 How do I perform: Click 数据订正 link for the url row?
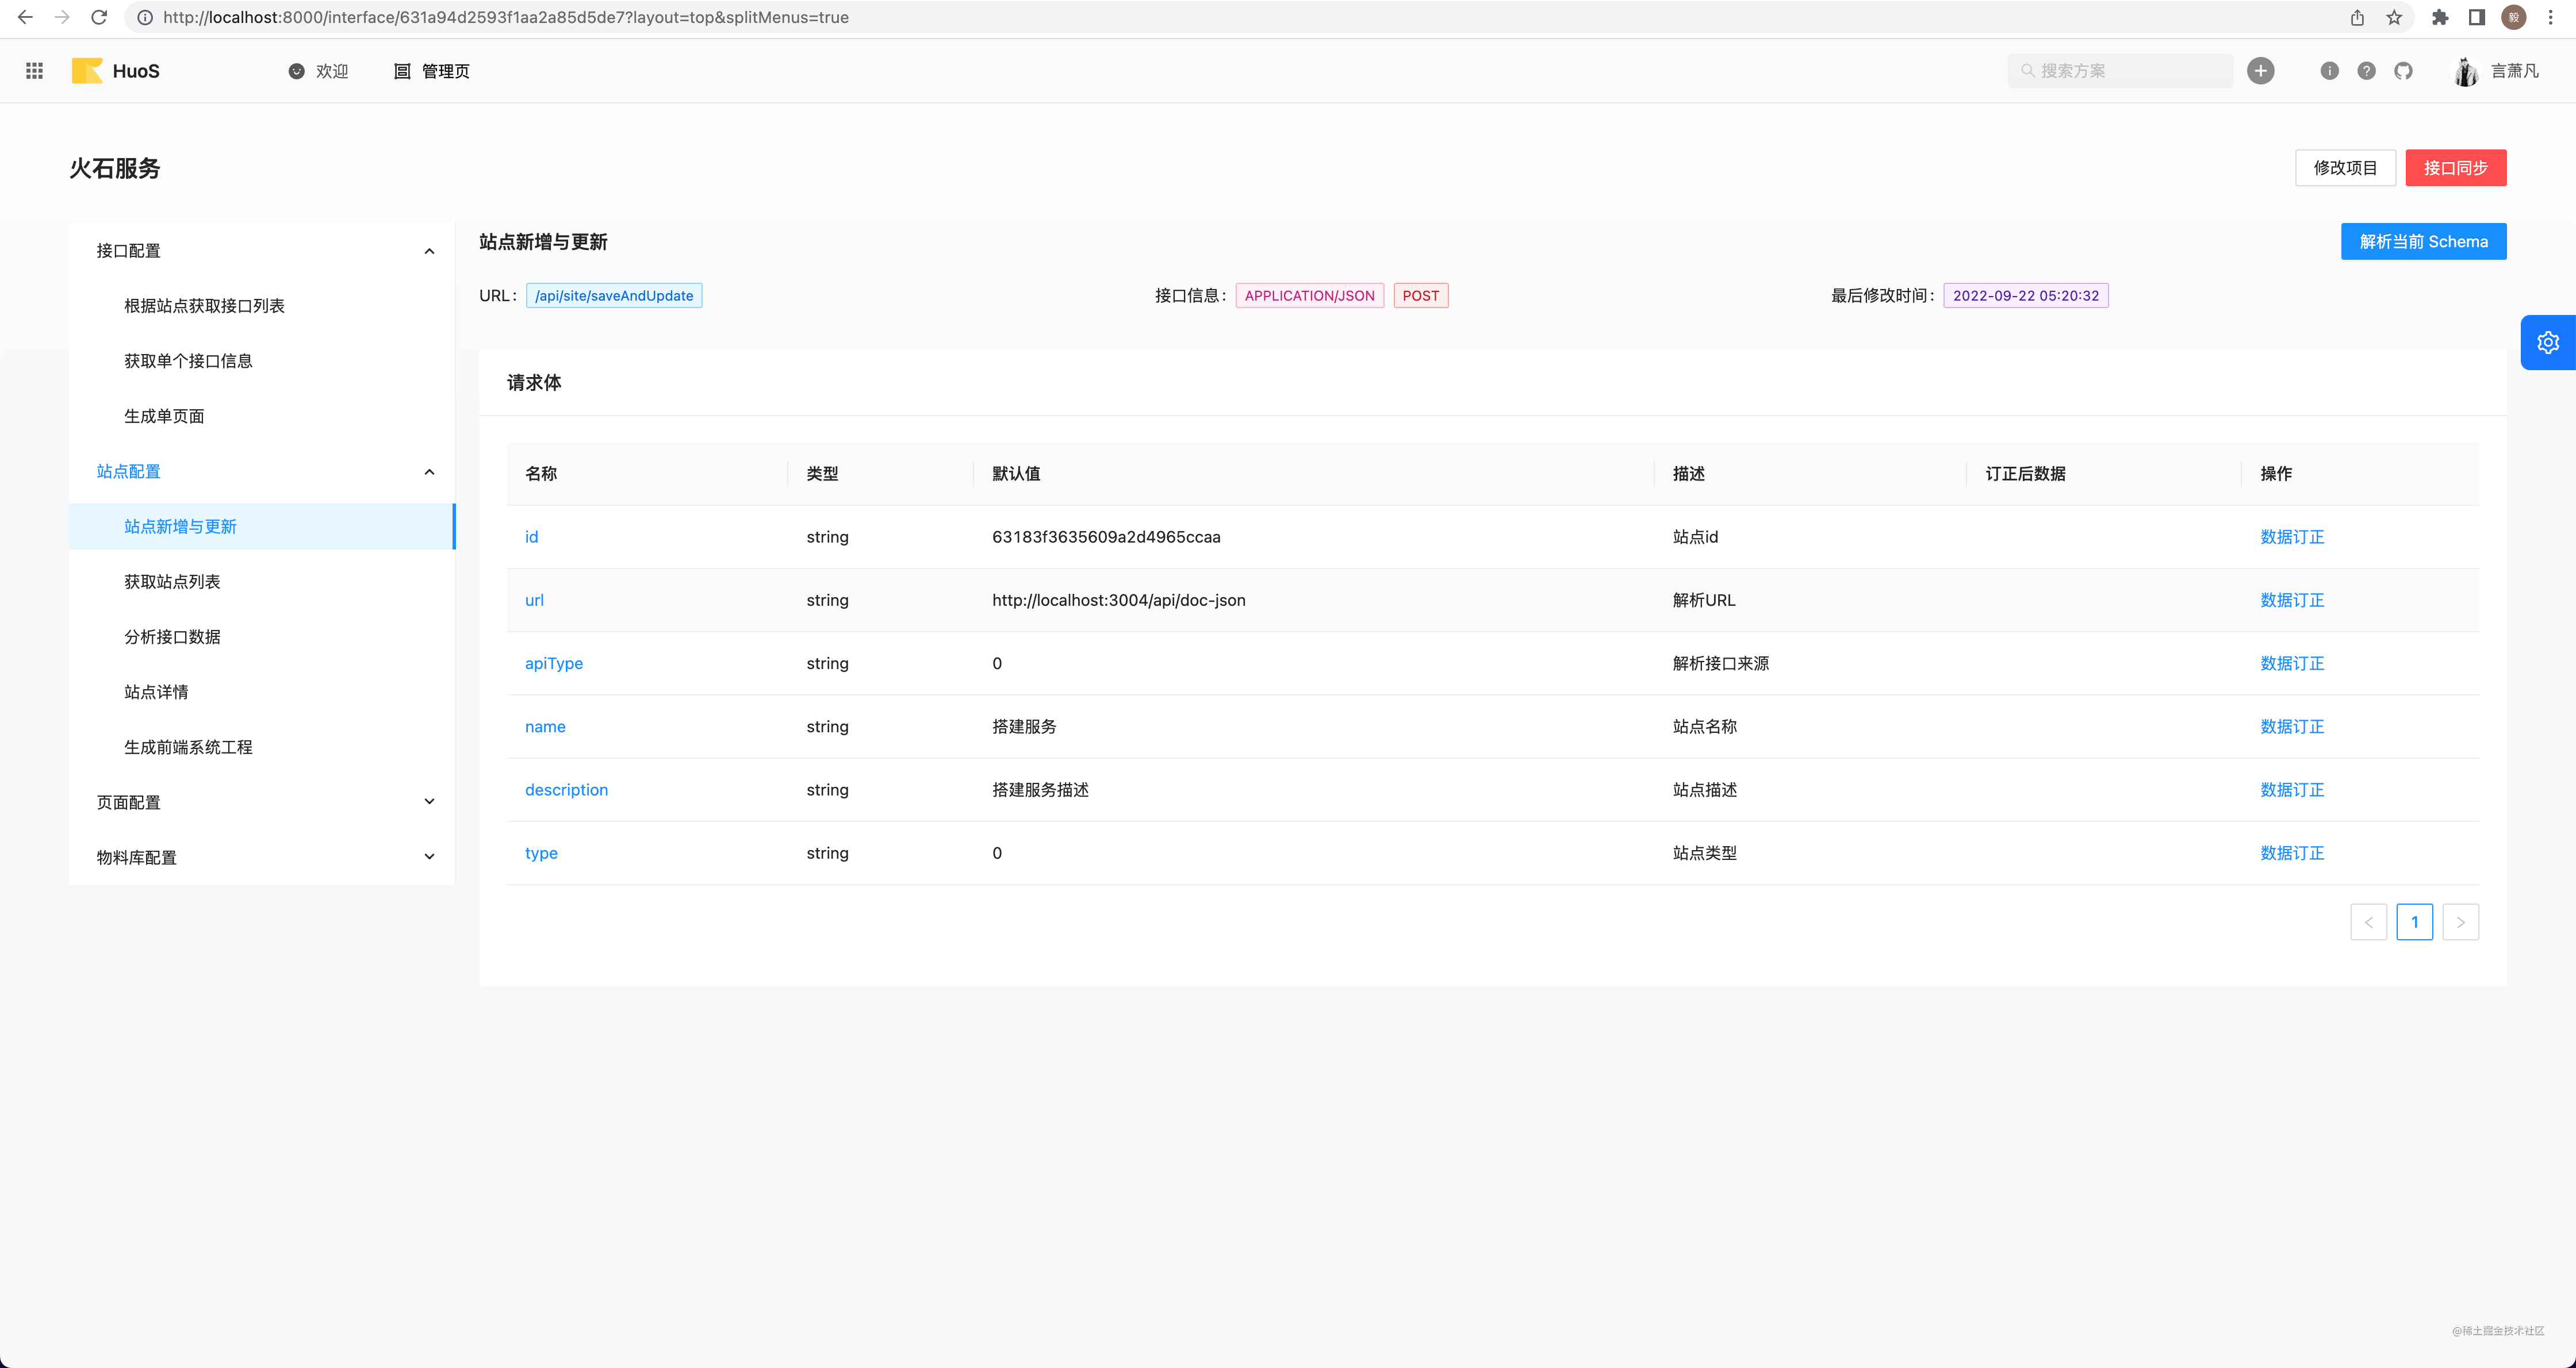coord(2291,600)
